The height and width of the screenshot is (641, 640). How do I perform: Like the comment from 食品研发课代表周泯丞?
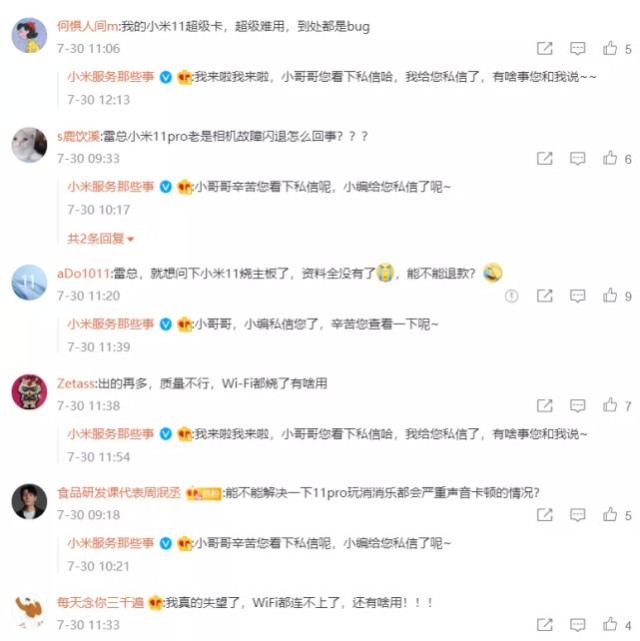coord(610,514)
